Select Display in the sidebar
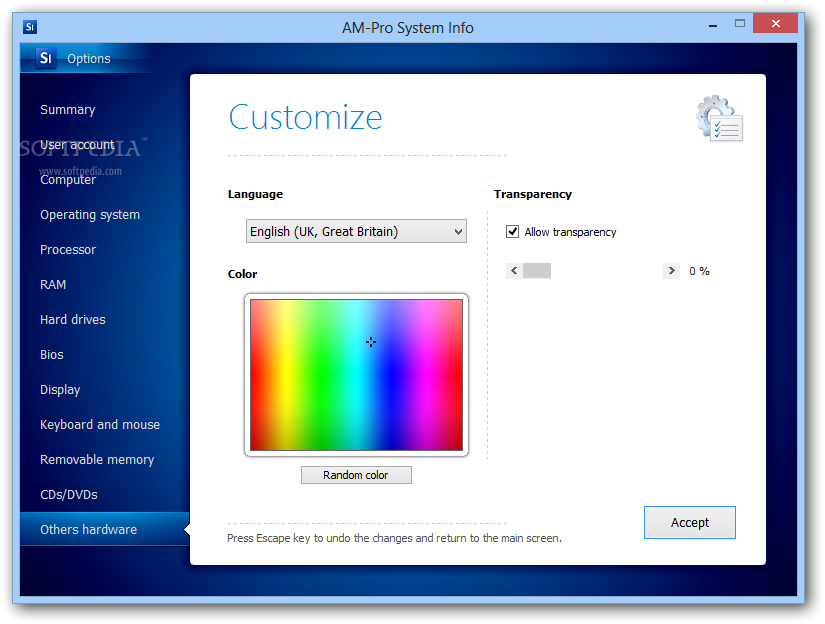This screenshot has height=624, width=825. (60, 390)
